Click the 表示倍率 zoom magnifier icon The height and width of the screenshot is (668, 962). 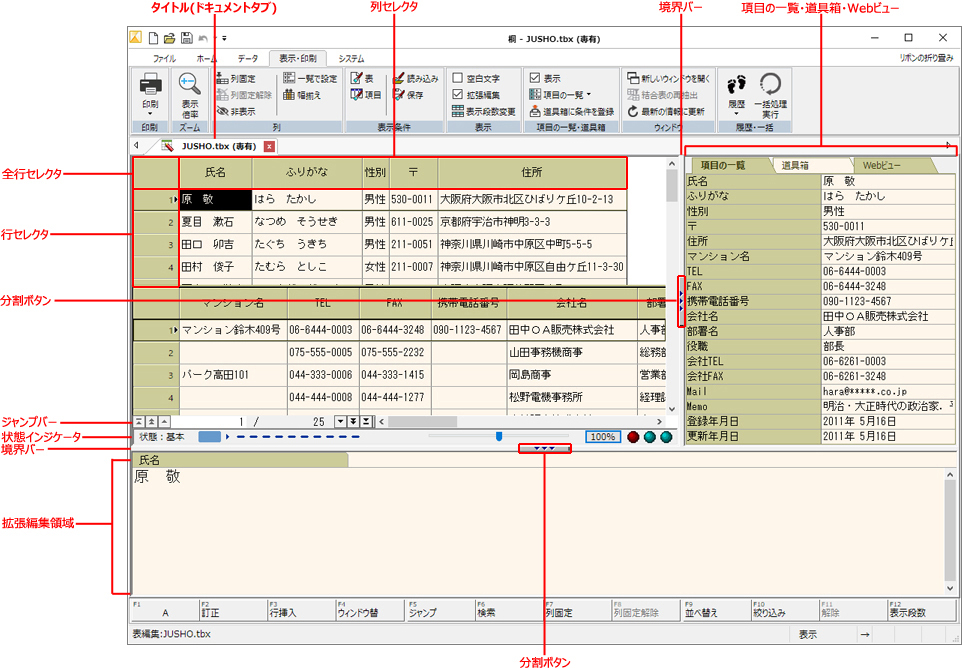[189, 85]
